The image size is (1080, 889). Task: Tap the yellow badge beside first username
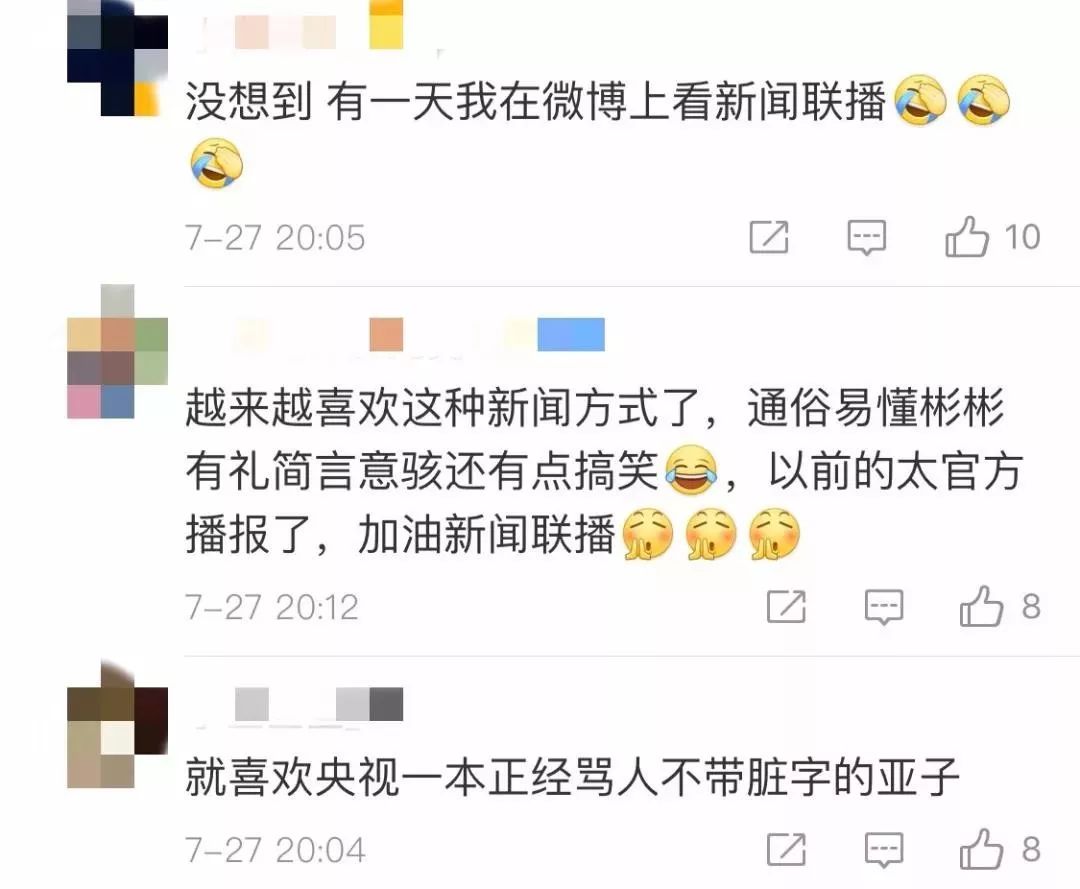(386, 25)
